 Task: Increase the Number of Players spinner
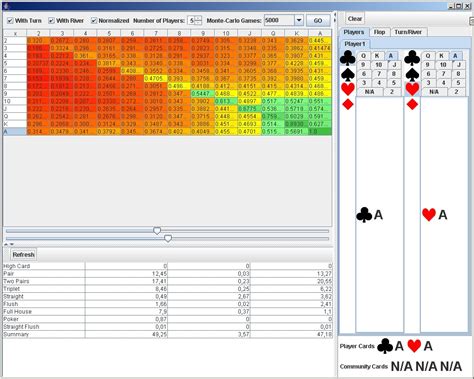pos(198,18)
